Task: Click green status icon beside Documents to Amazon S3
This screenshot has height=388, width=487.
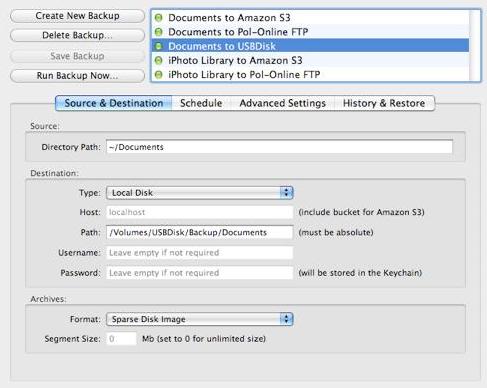Action: point(159,18)
